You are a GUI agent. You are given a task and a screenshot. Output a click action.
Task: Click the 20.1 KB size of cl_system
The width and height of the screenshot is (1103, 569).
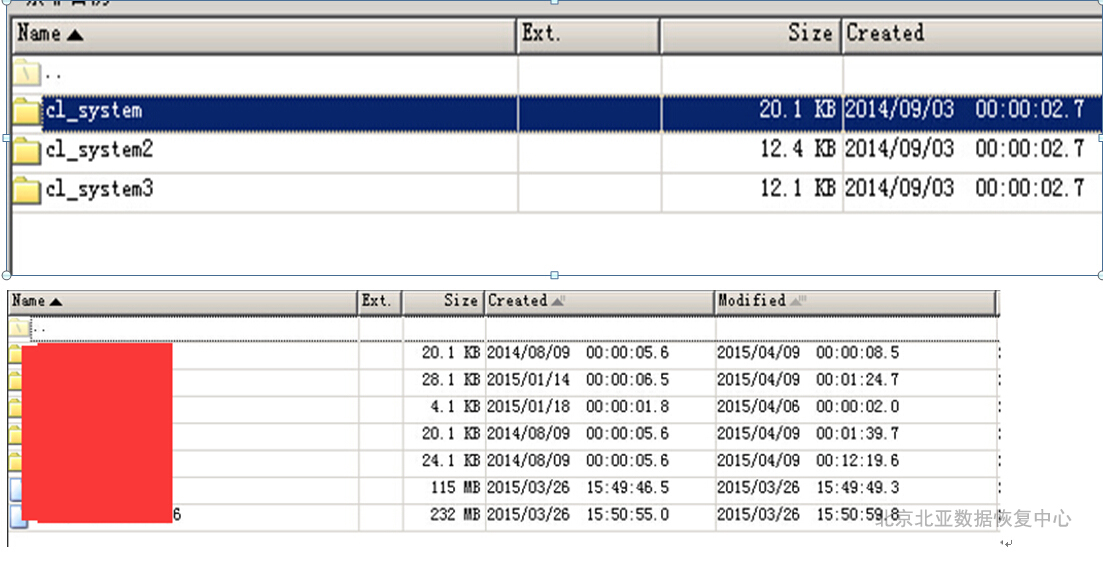[798, 110]
